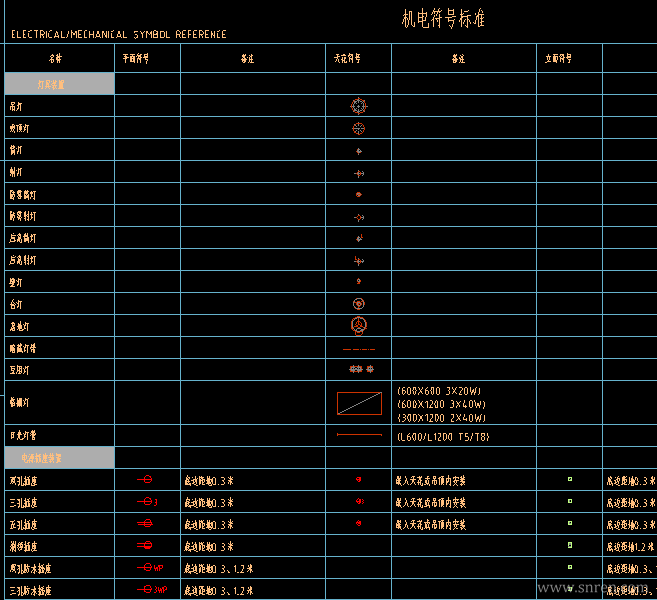Image resolution: width=657 pixels, height=600 pixels.
Task: Click the 防雾射灯 name cell
Action: [59, 216]
